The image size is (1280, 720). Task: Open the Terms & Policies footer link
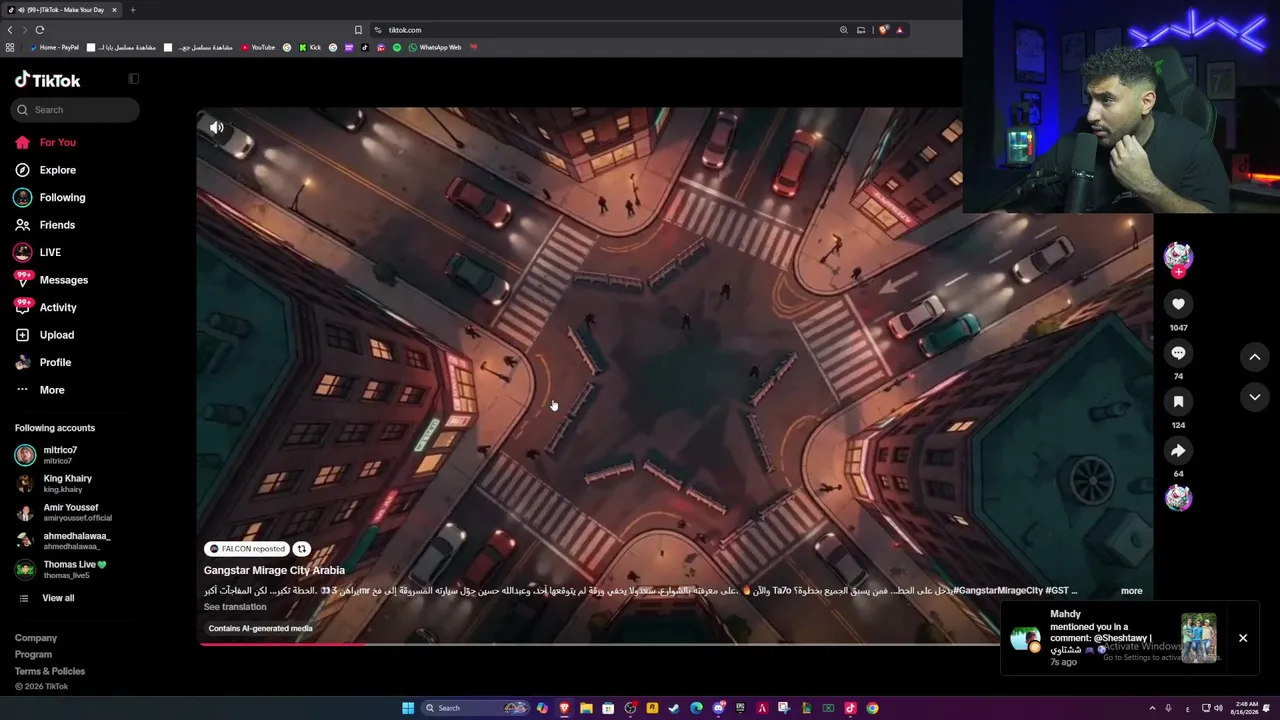[50, 671]
